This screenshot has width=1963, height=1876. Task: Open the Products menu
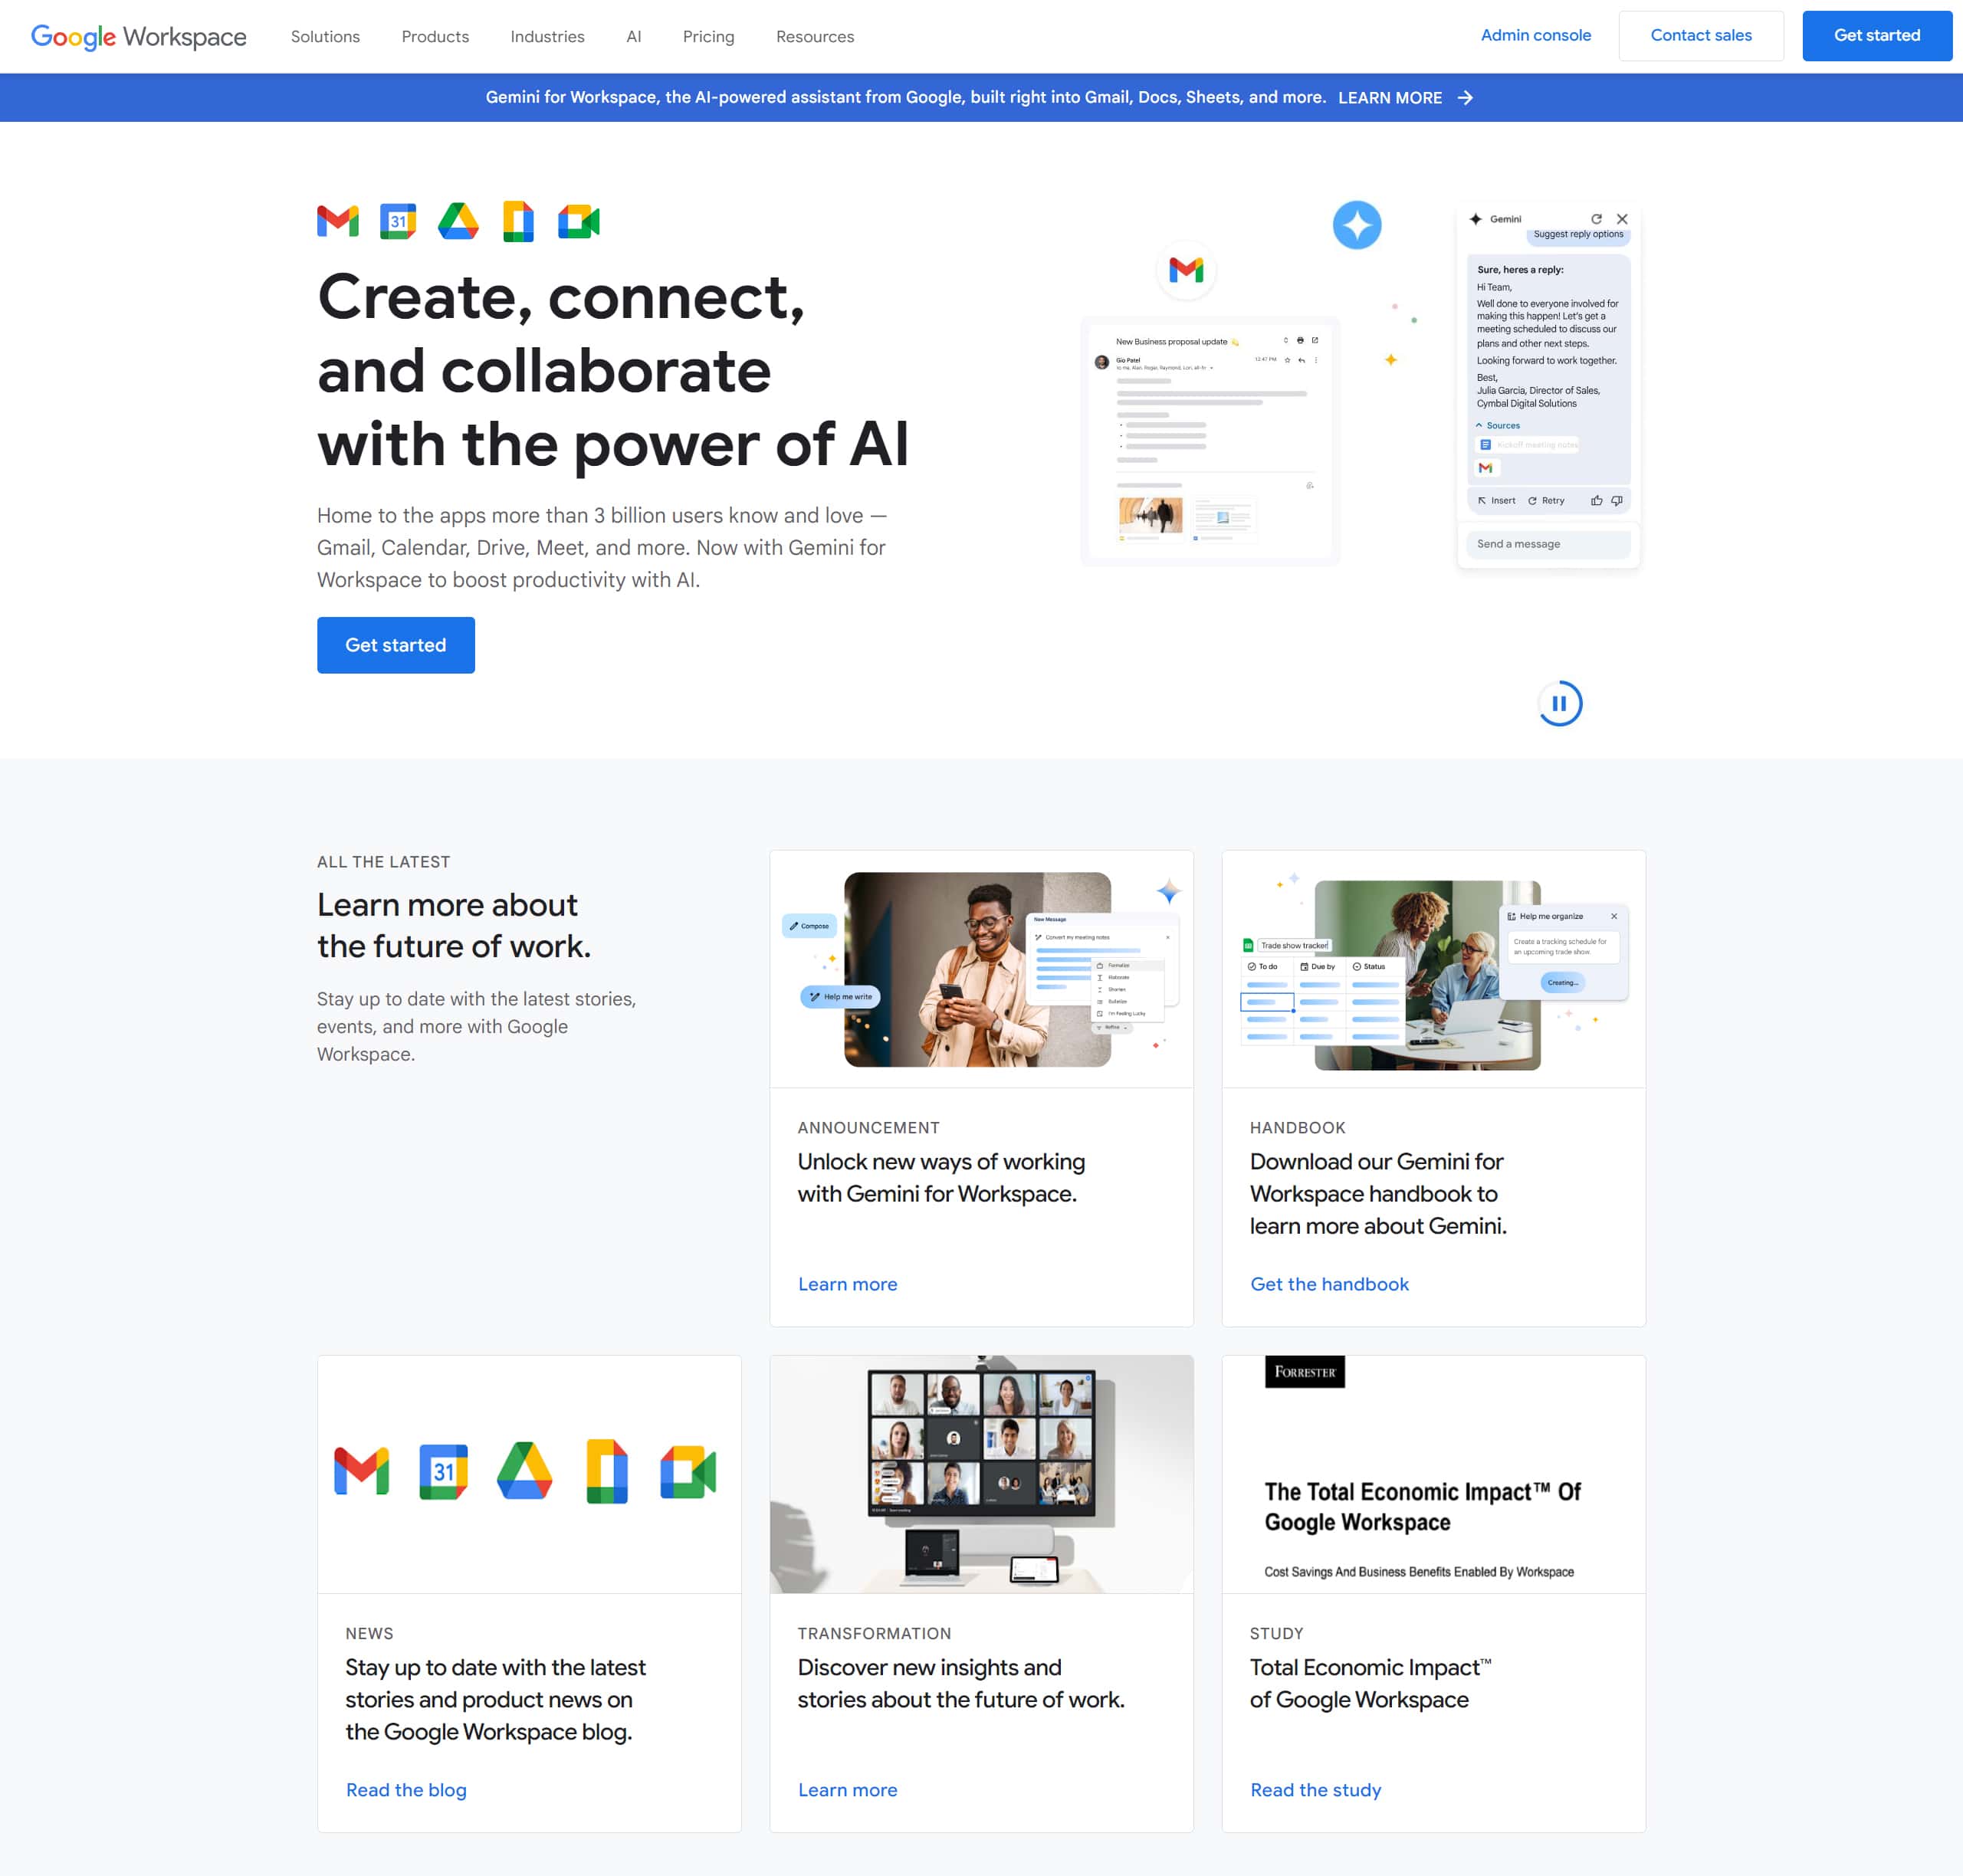[435, 36]
